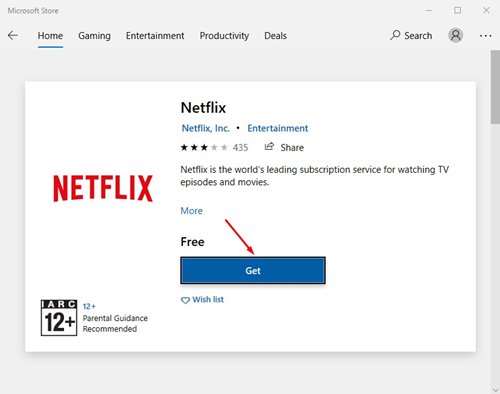
Task: Open the 12+ age rating link
Action: click(x=89, y=306)
